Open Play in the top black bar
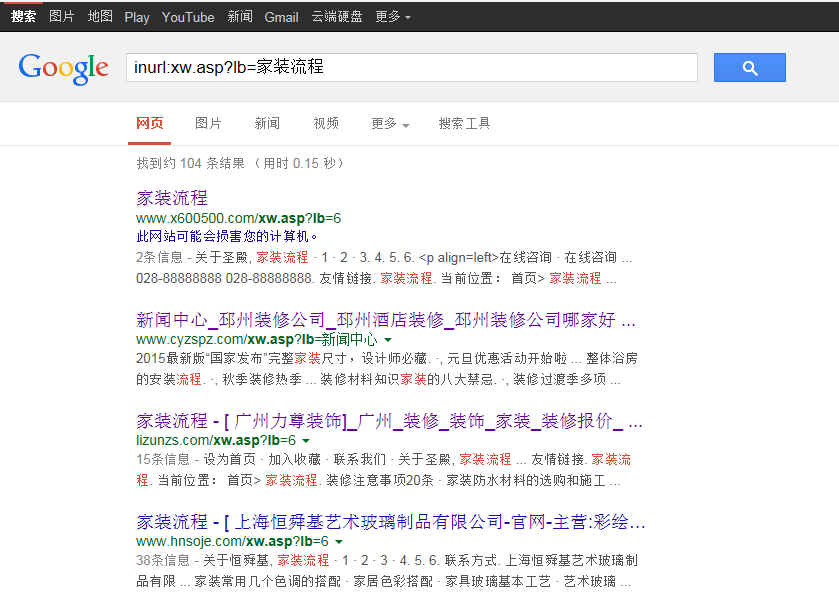 point(137,17)
